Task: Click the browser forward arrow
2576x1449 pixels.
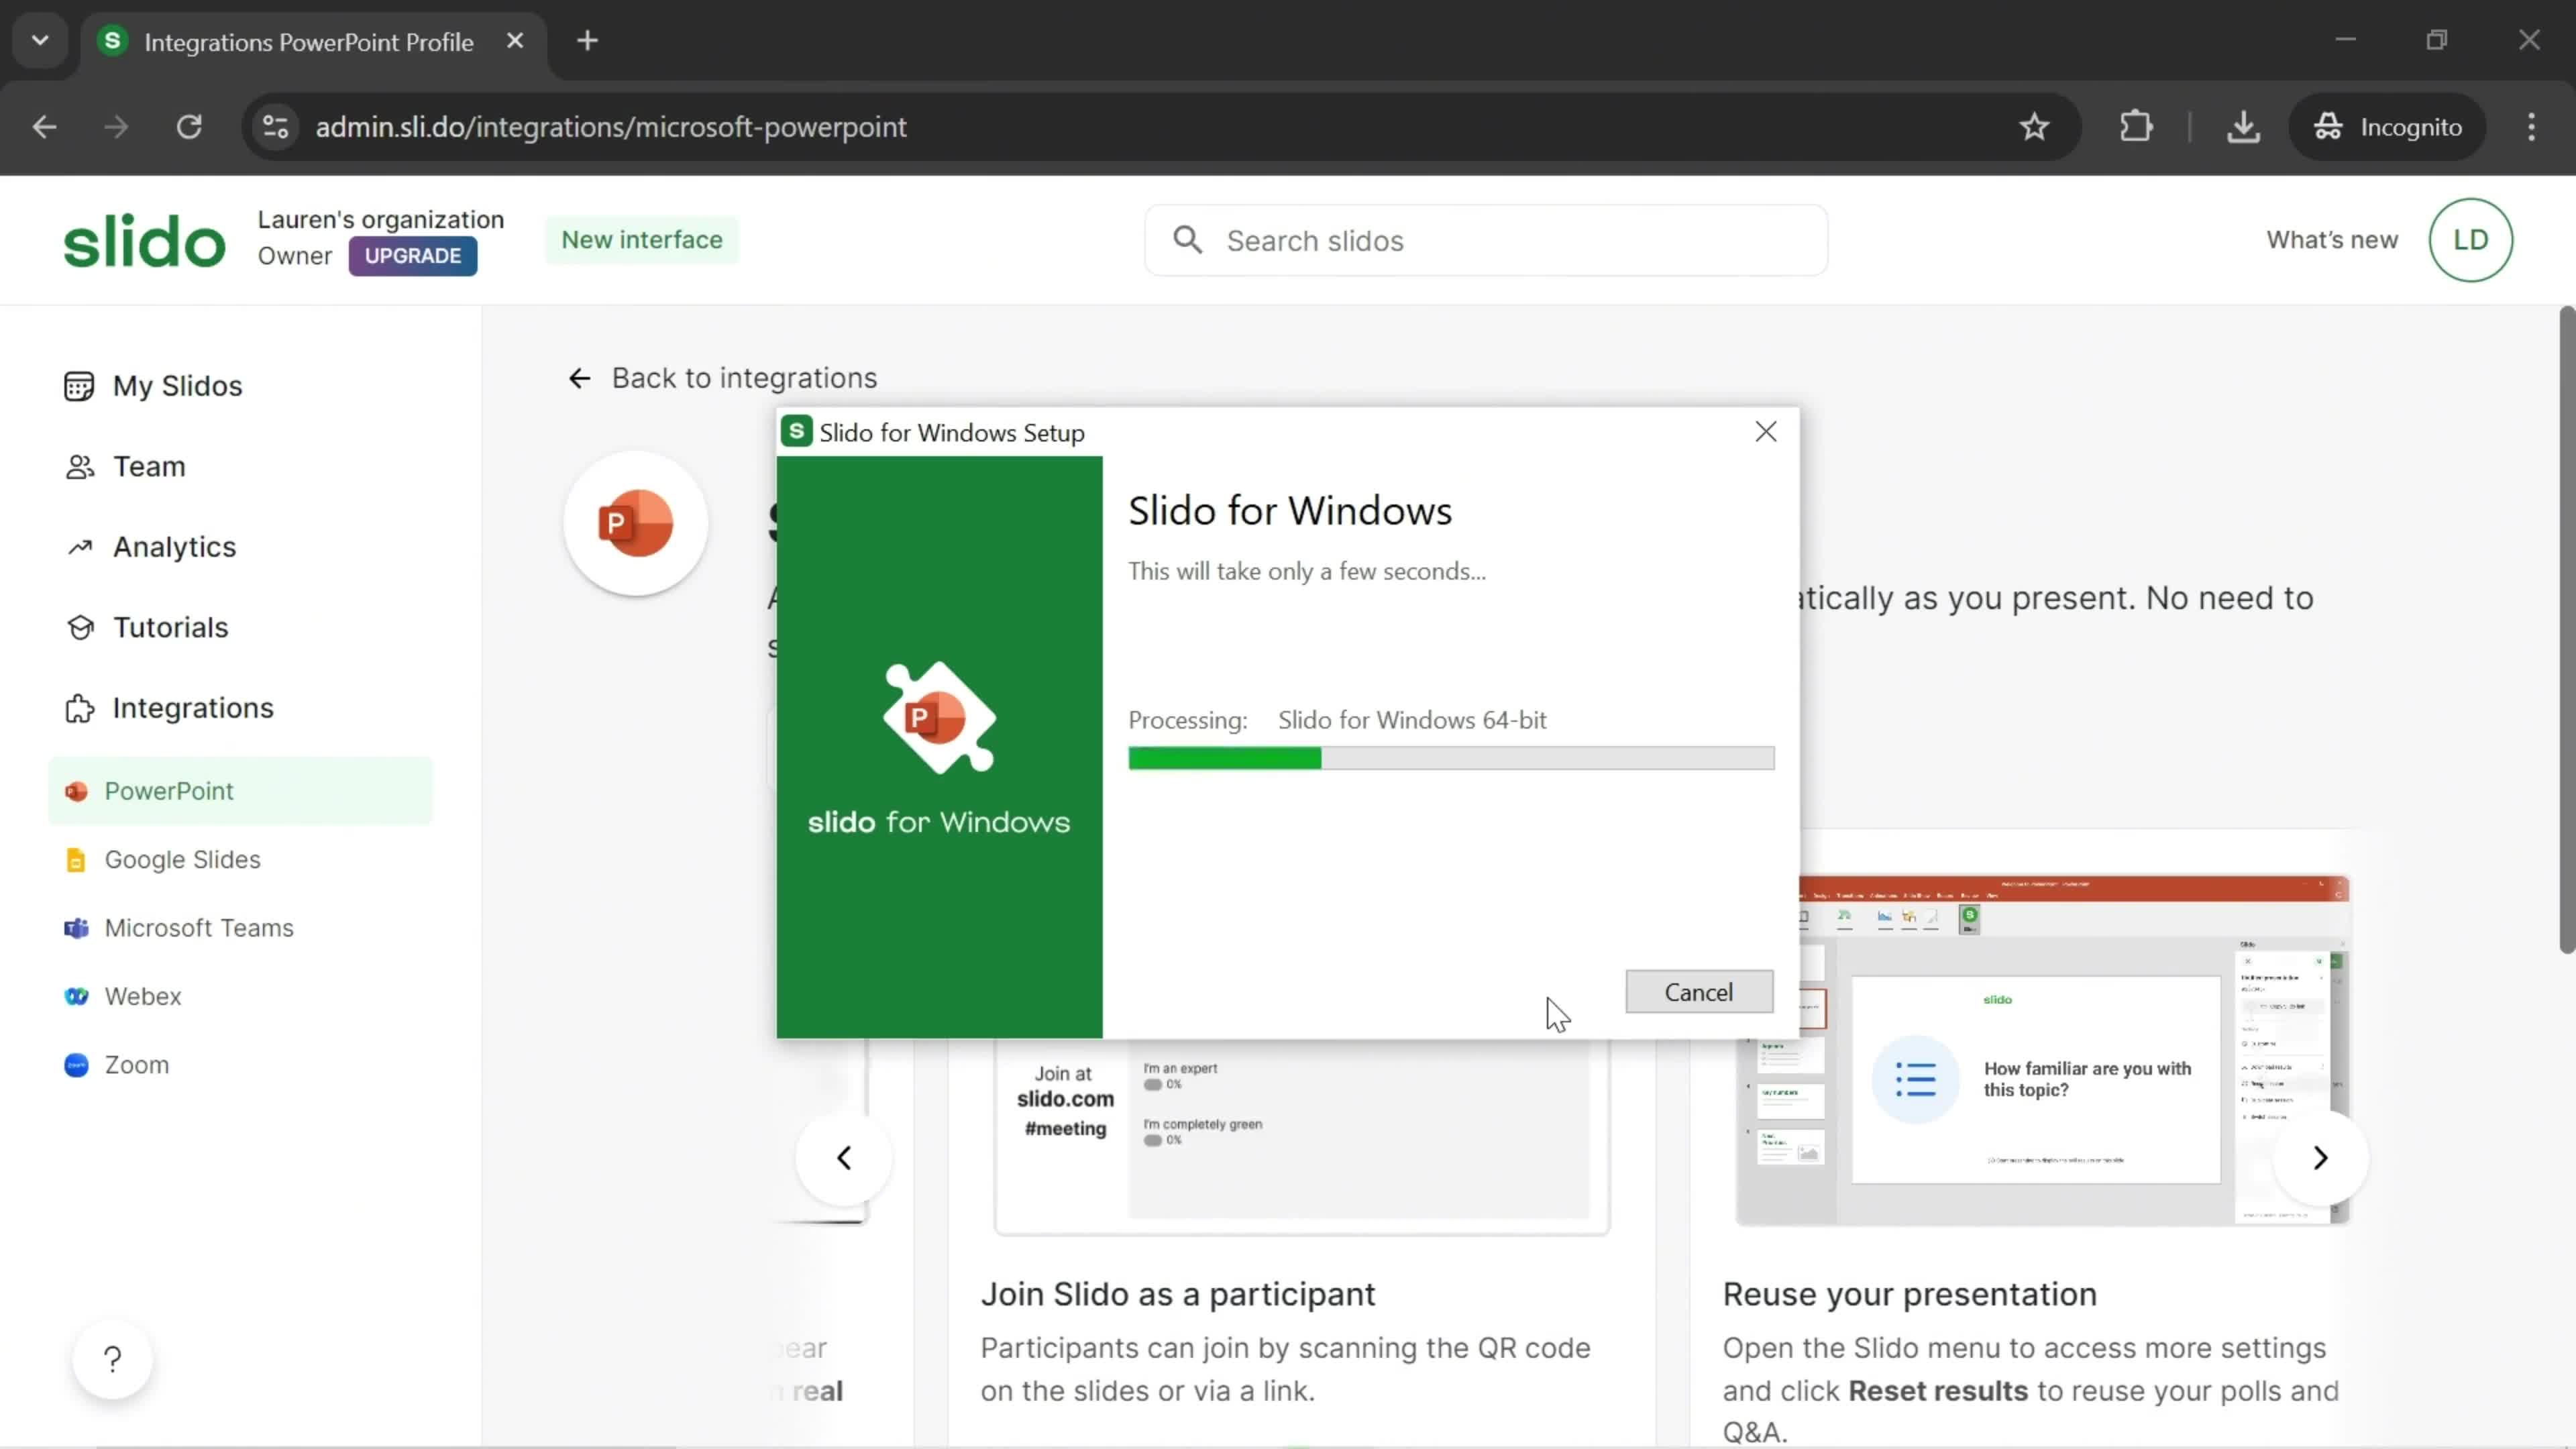Action: 116,127
